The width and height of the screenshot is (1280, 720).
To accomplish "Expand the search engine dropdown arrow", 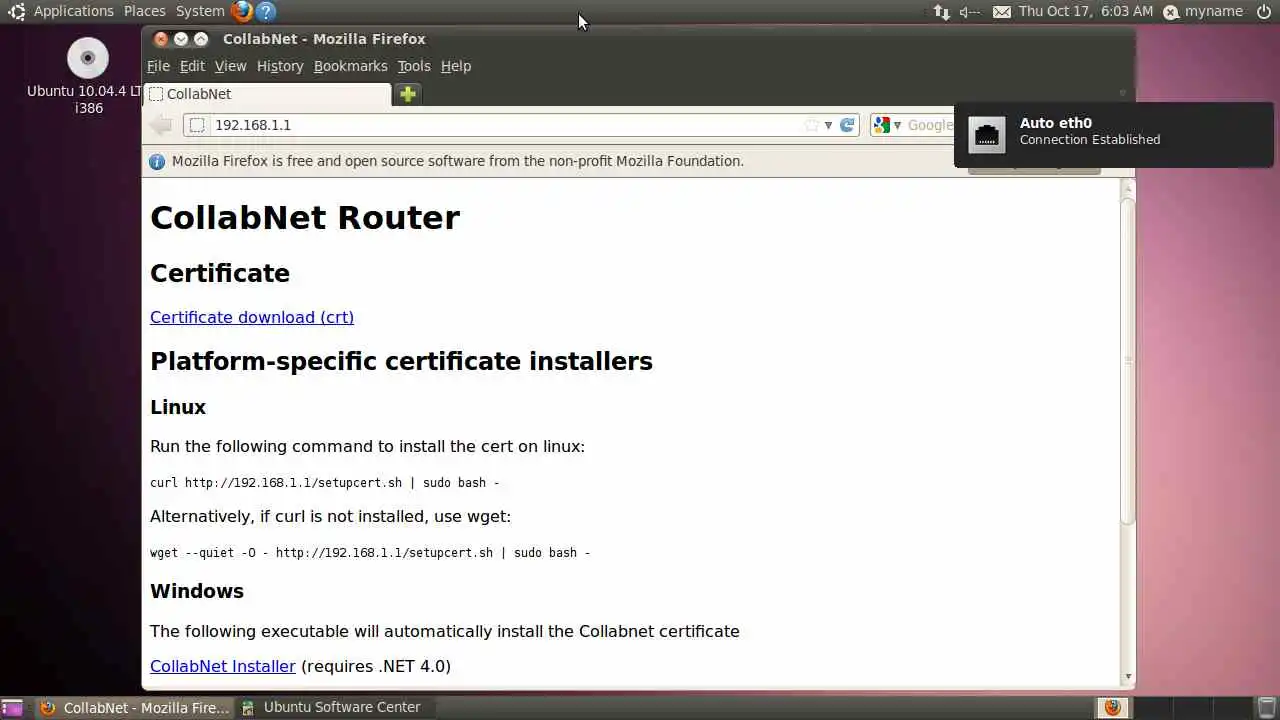I will pyautogui.click(x=897, y=125).
